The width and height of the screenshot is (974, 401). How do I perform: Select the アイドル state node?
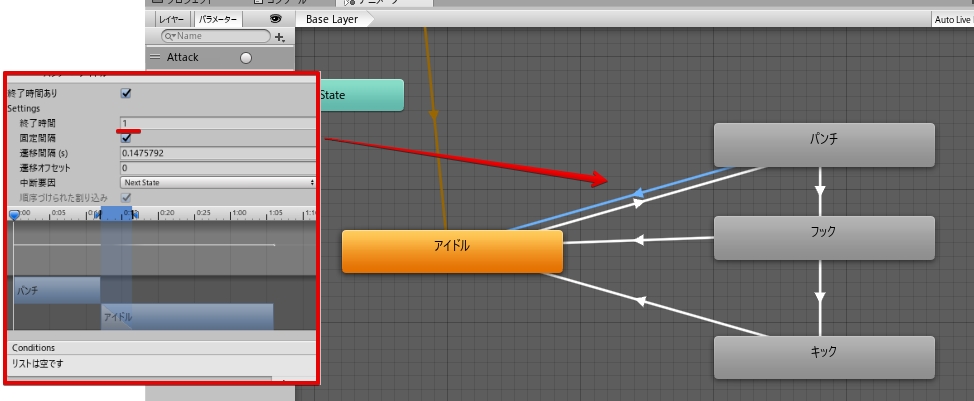tap(452, 251)
